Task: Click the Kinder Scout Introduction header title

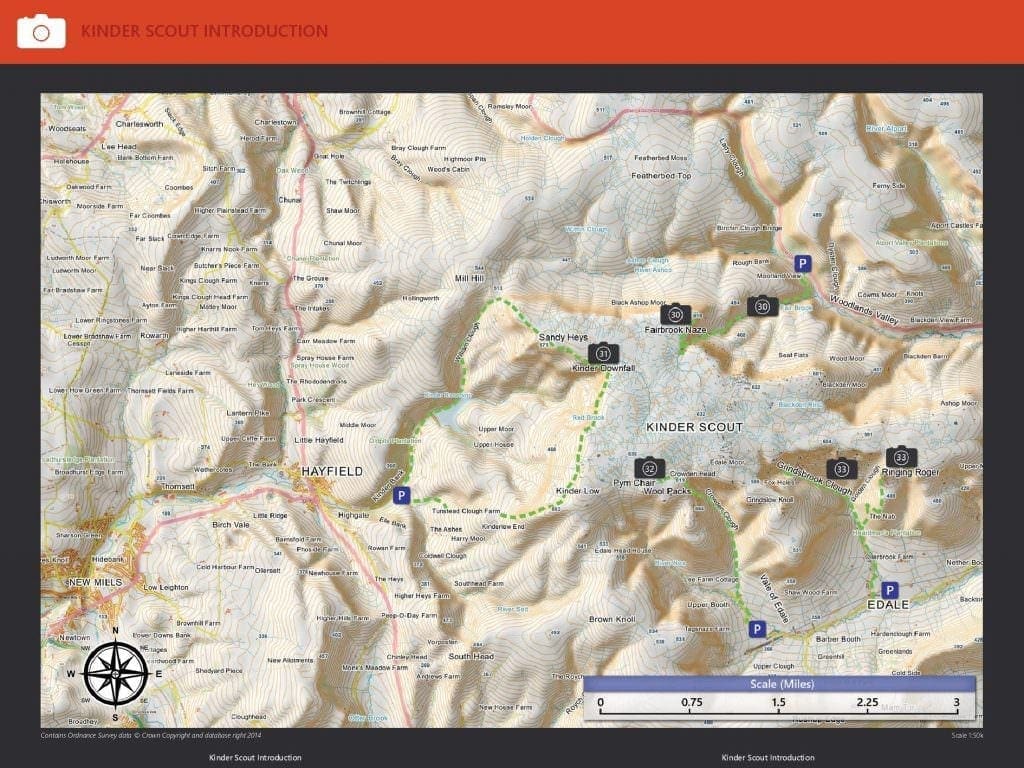Action: click(x=204, y=31)
